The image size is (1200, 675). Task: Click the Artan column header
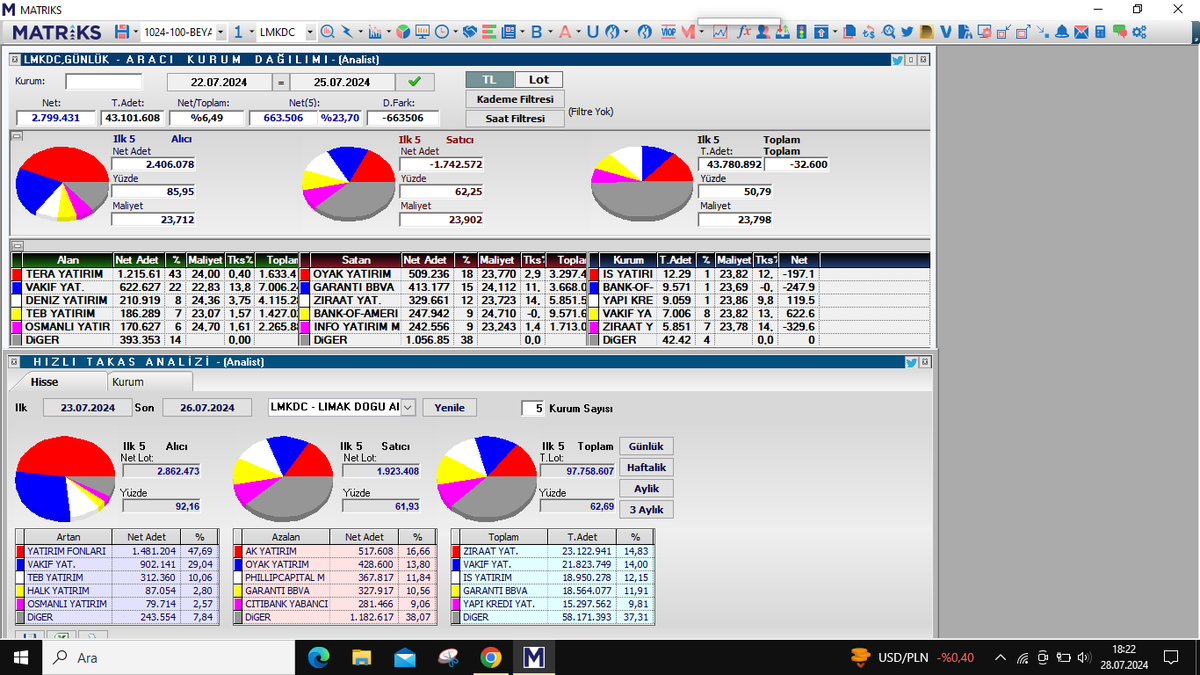pos(69,537)
